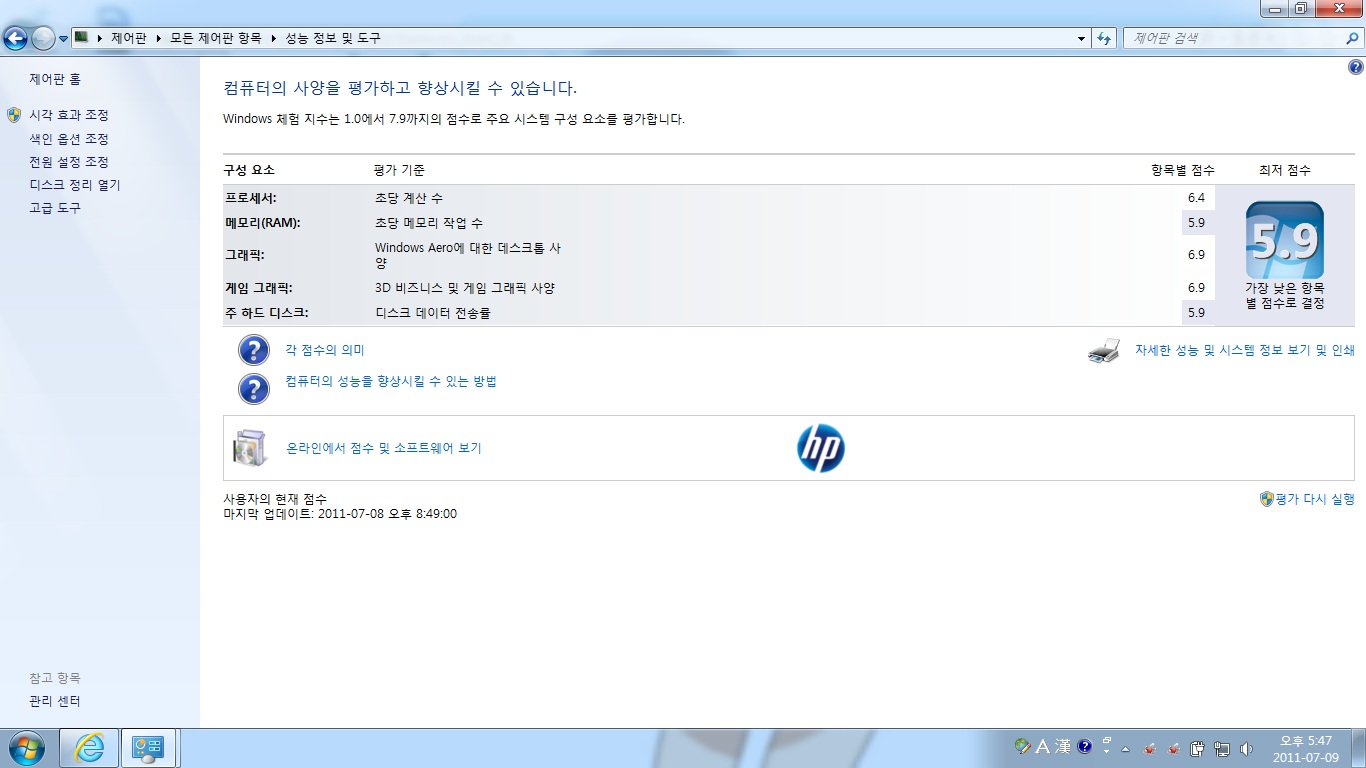Click the 컴퓨터의 성능을 향상시킬 수 있는 방법 link
Viewport: 1366px width, 768px height.
(391, 381)
